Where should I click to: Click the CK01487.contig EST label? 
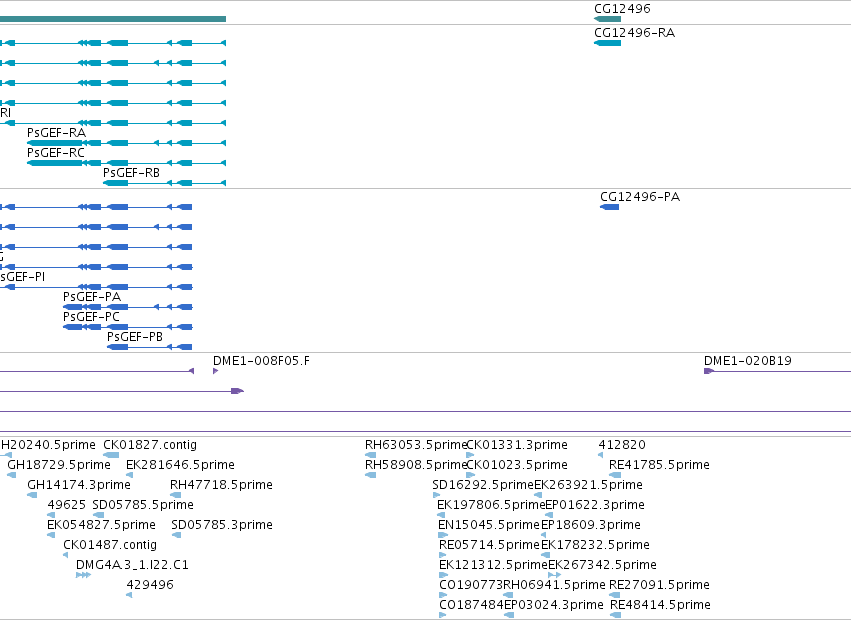(110, 545)
